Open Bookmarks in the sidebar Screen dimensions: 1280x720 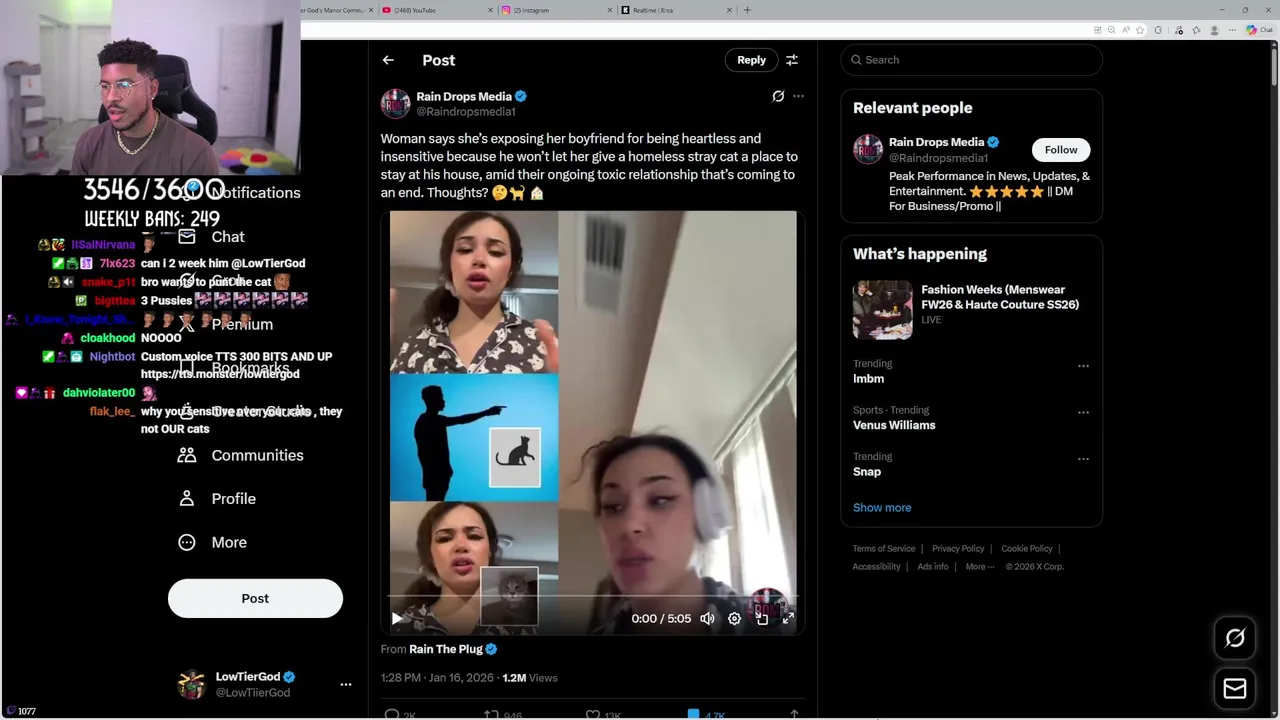pyautogui.click(x=233, y=368)
